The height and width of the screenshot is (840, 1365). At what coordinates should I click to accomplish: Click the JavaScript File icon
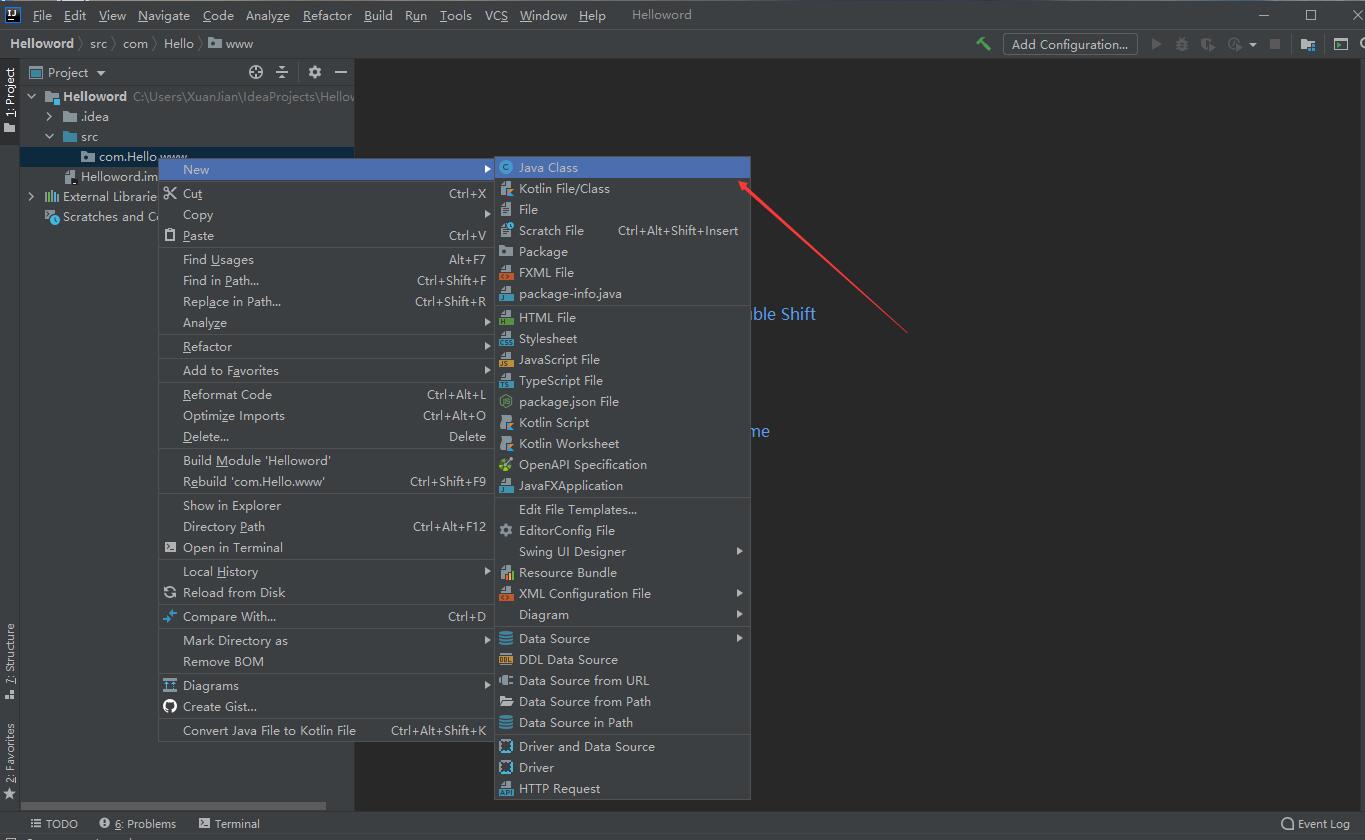[506, 360]
